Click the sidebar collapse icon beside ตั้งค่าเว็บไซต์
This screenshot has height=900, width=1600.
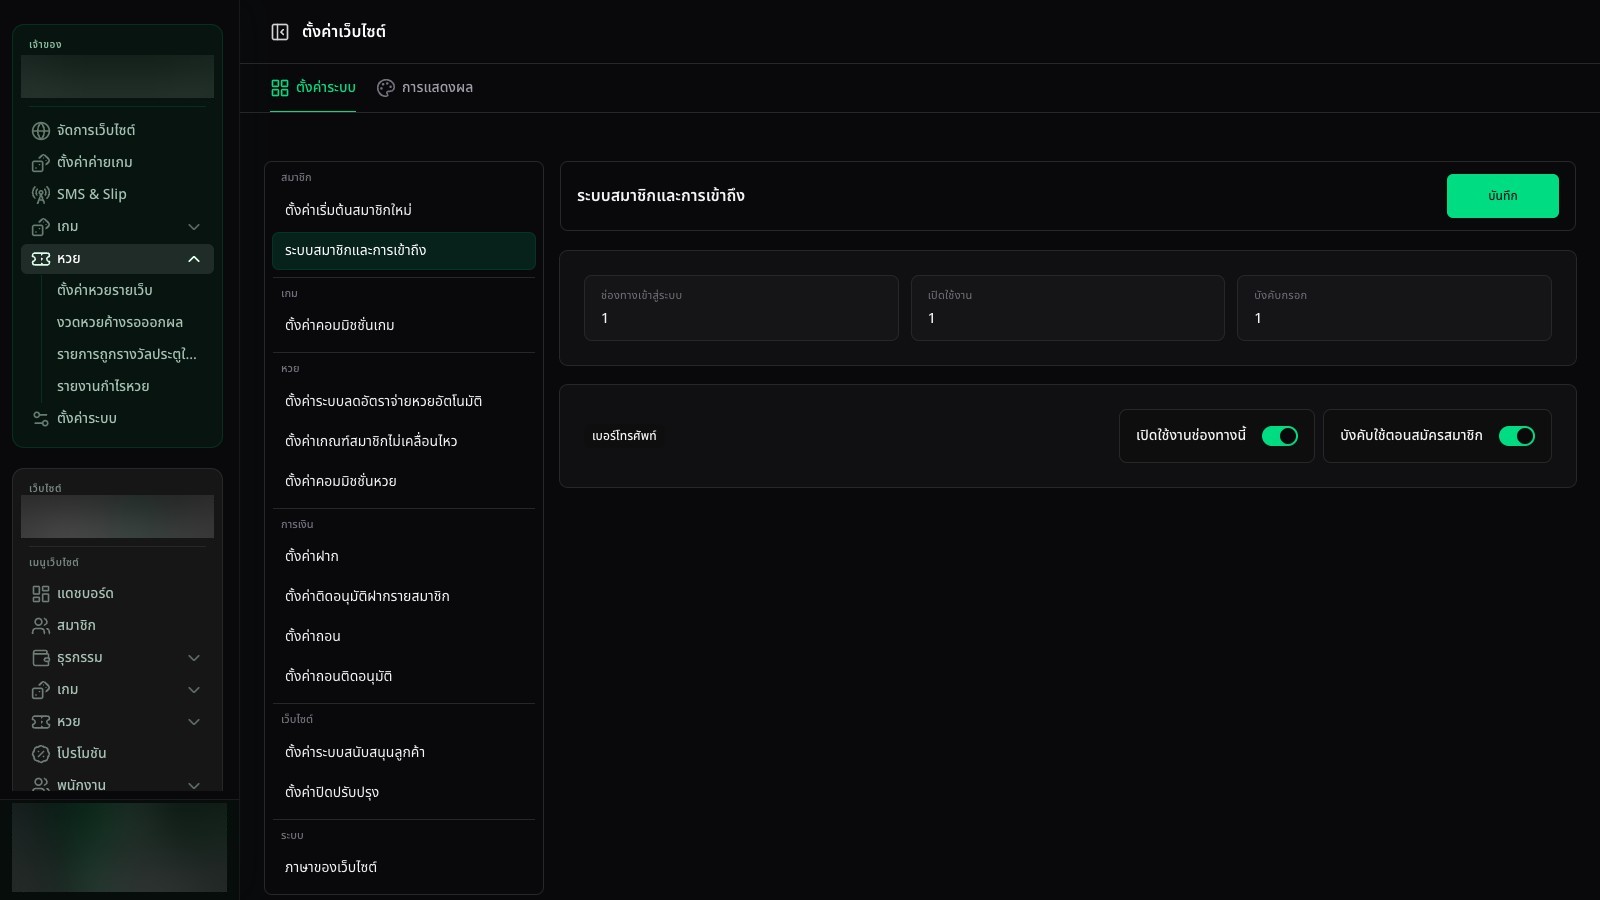280,32
